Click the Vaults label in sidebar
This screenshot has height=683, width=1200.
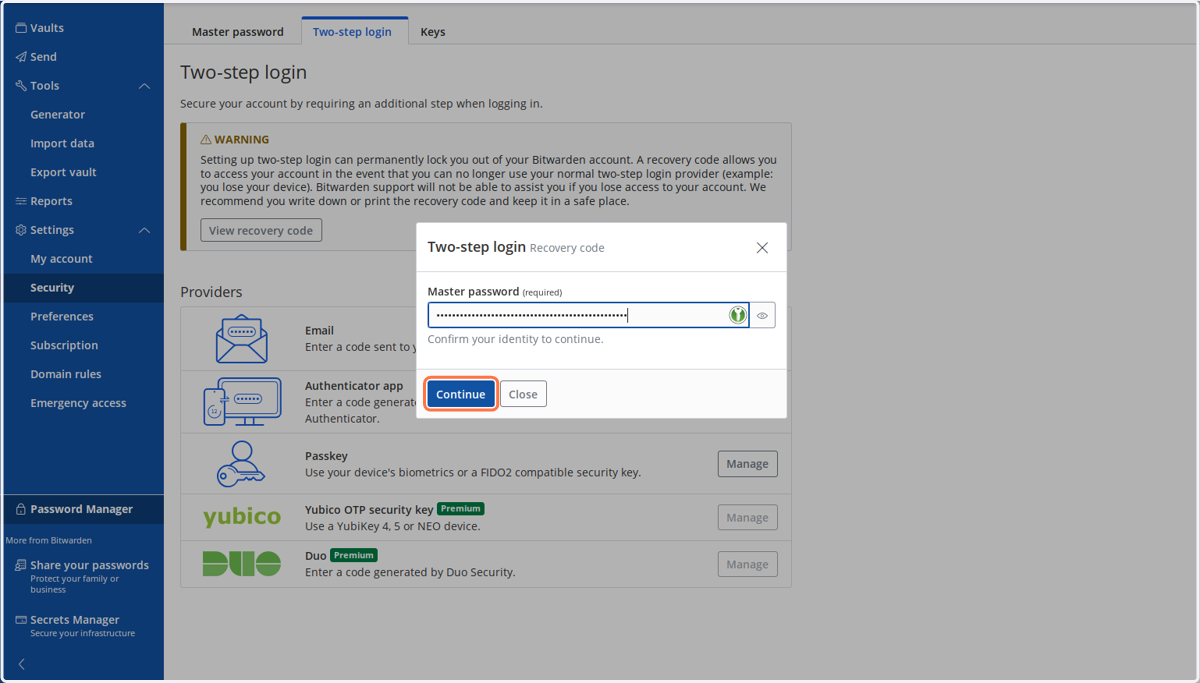47,28
